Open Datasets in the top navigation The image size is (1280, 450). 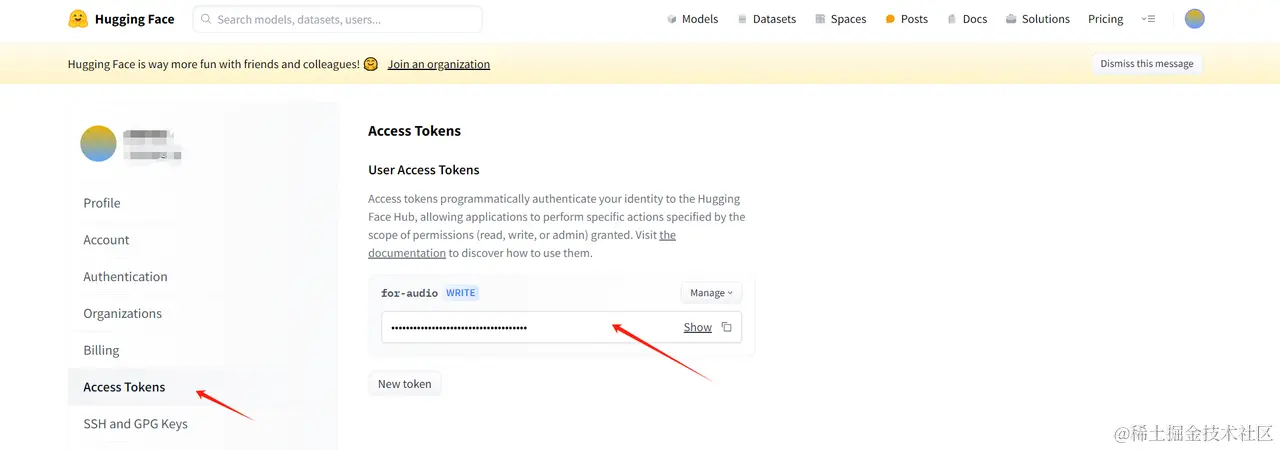pyautogui.click(x=767, y=19)
